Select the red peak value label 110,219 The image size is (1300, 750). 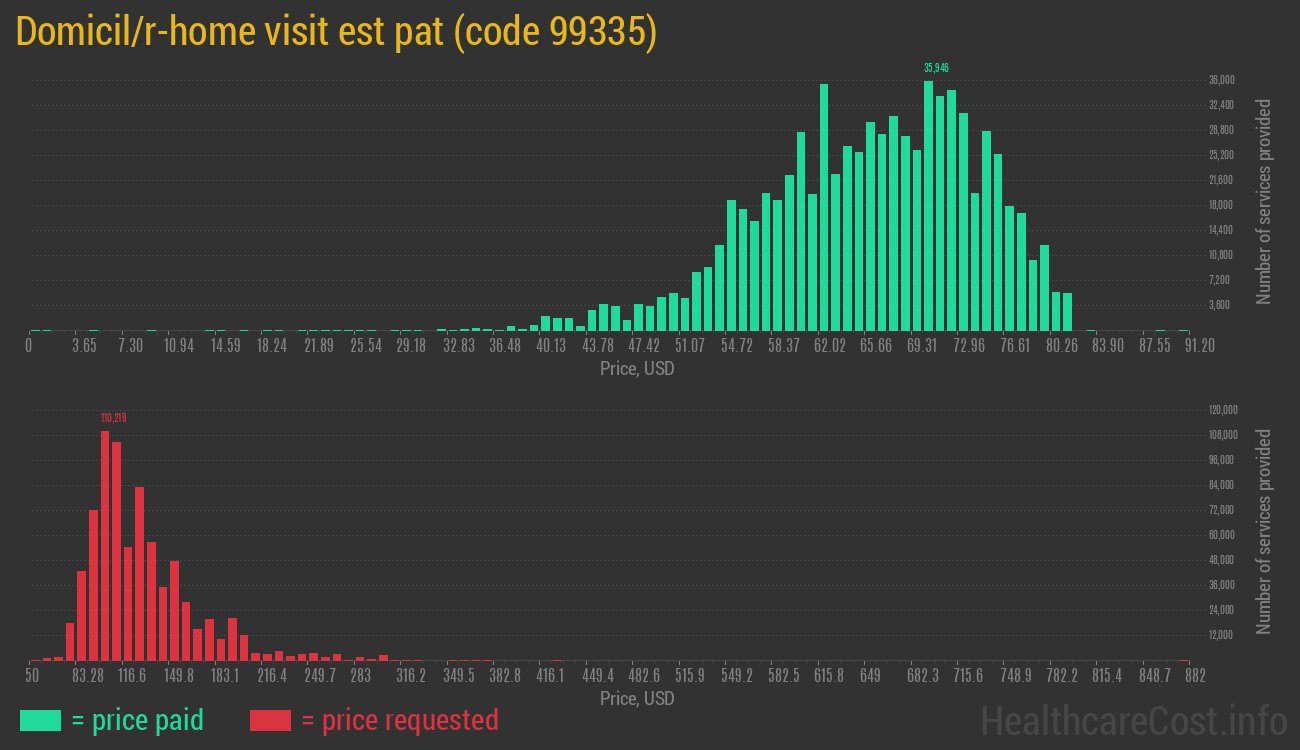[113, 418]
